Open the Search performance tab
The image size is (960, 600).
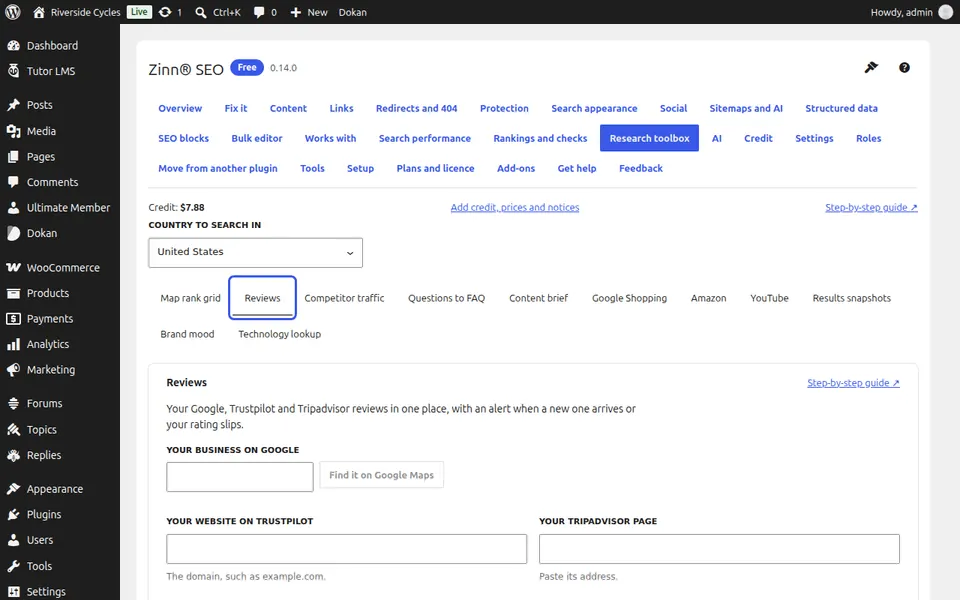coord(425,138)
